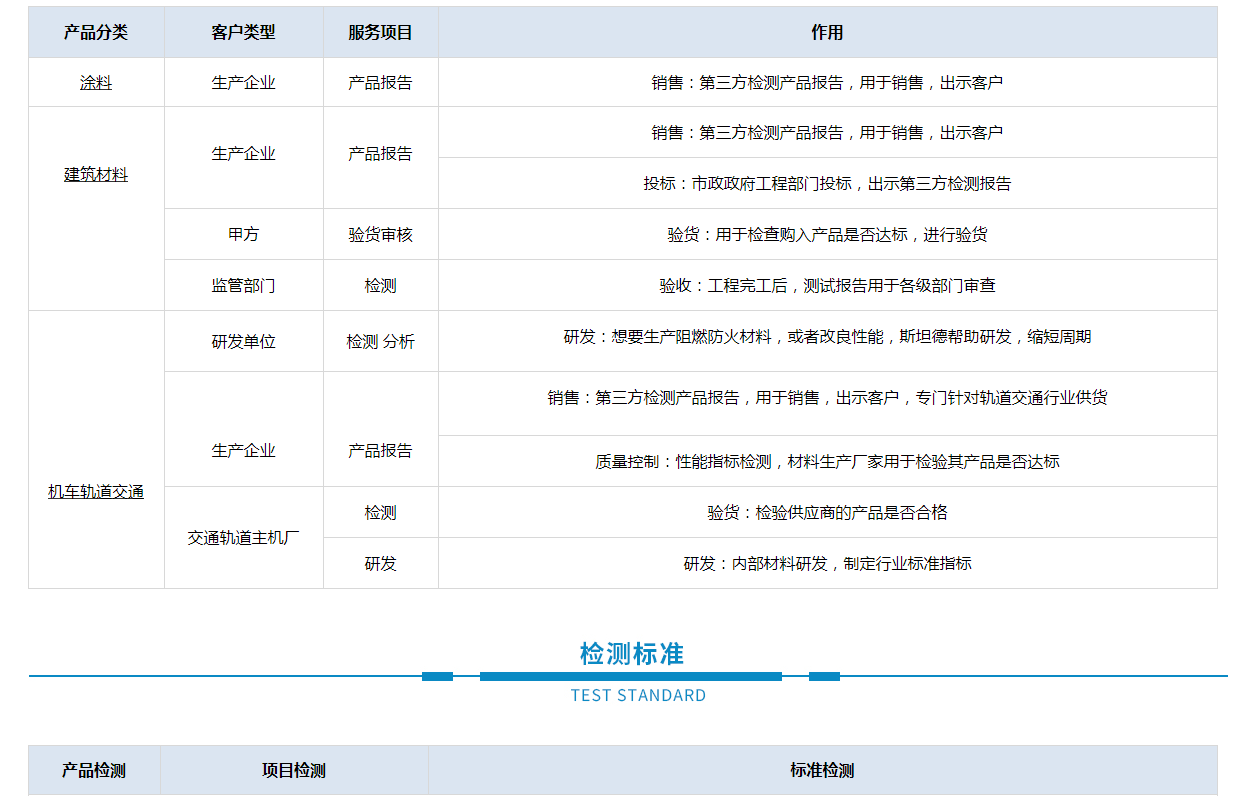Select the 标准检测 column header
Image resolution: width=1249 pixels, height=796 pixels.
pos(822,771)
